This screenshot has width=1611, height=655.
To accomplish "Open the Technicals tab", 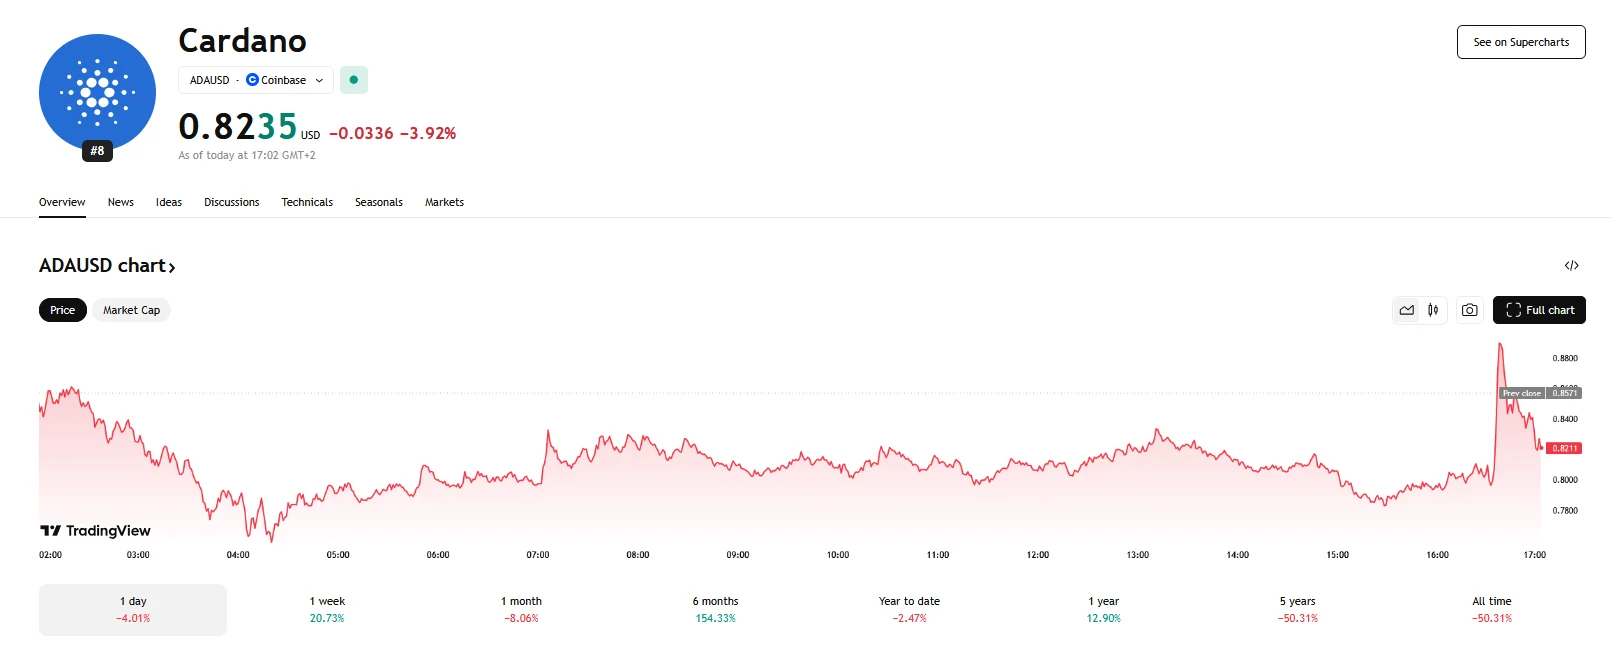I will pos(307,202).
